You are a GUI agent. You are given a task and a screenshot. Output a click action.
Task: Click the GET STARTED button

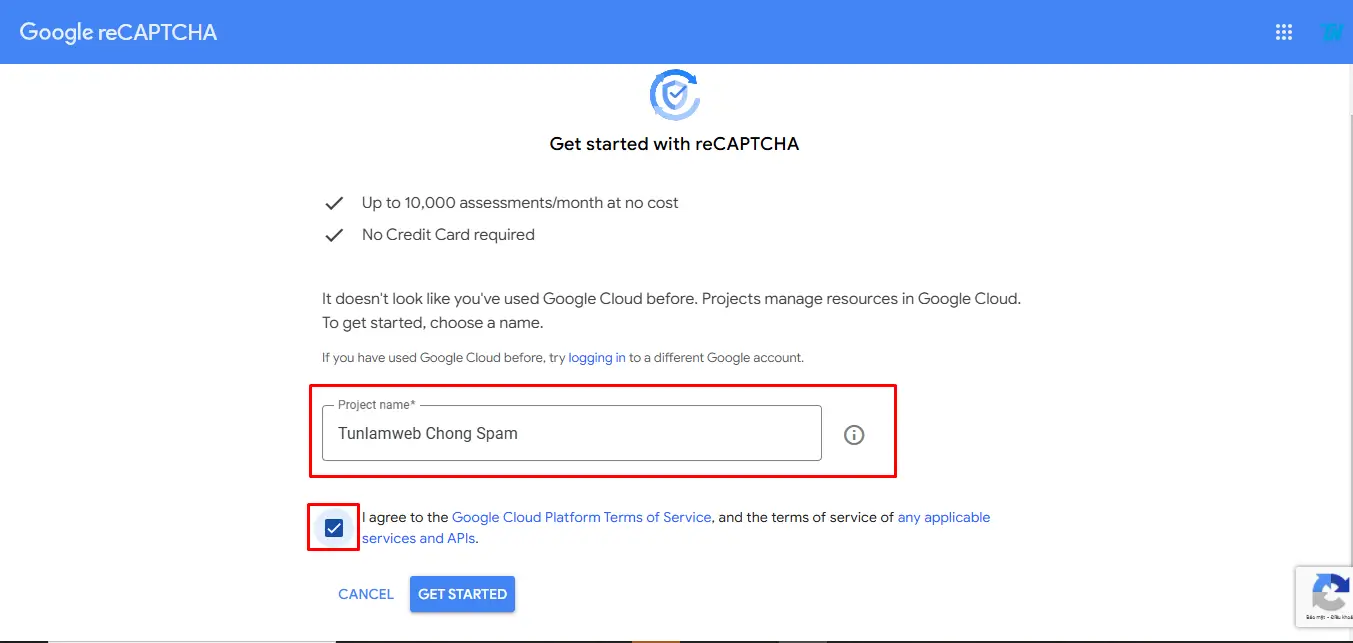pyautogui.click(x=462, y=594)
